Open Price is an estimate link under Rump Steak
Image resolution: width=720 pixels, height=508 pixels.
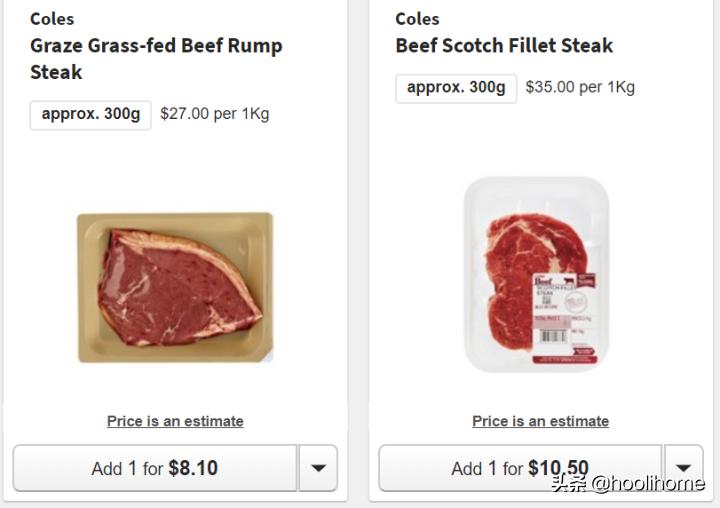coord(175,421)
